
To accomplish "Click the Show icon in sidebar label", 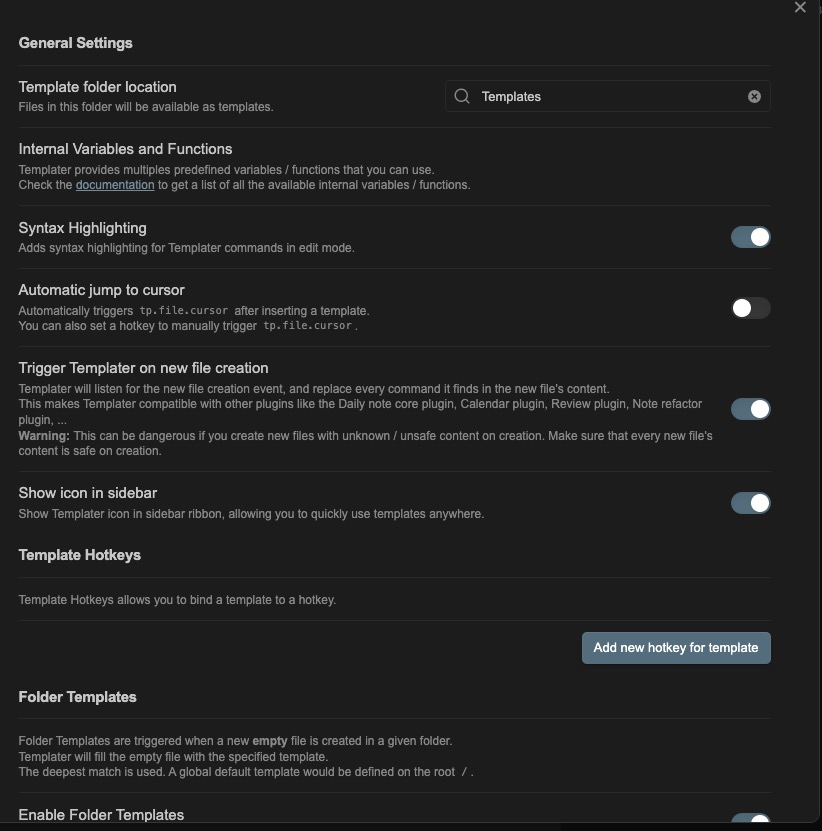I will point(88,492).
